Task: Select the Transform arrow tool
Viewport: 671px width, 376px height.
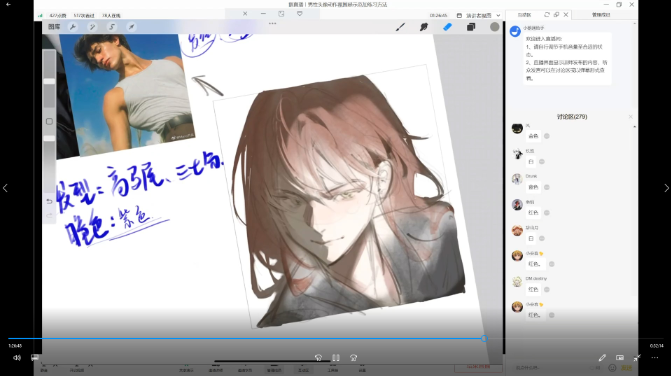Action: 131,27
